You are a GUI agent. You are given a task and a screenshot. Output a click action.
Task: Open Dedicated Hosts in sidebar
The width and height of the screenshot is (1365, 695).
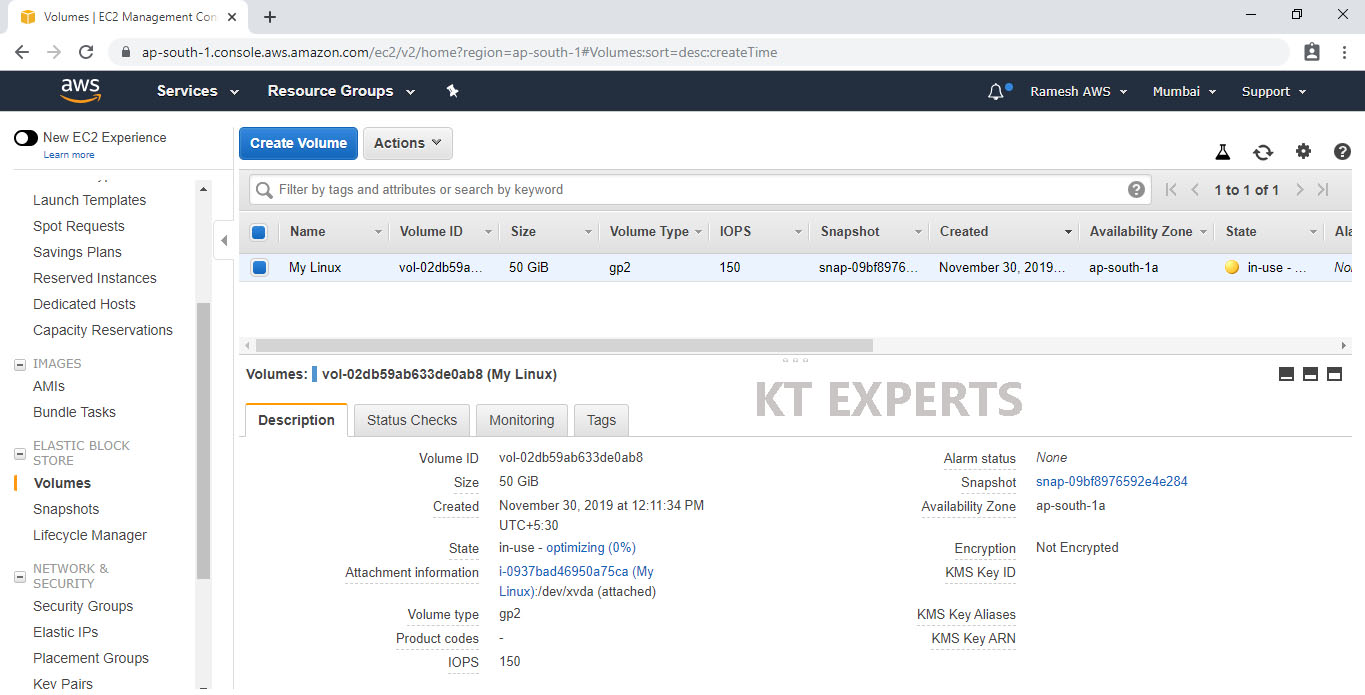pyautogui.click(x=84, y=304)
